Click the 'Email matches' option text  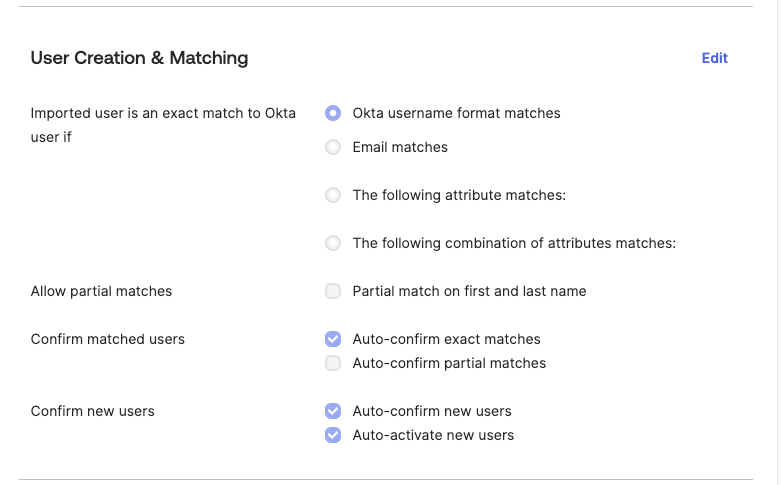[x=400, y=147]
